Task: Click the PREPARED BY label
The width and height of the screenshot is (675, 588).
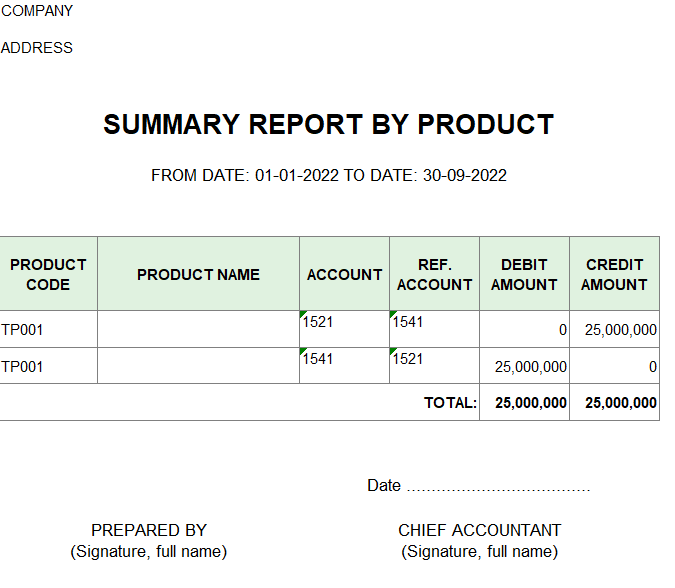Action: point(149,530)
